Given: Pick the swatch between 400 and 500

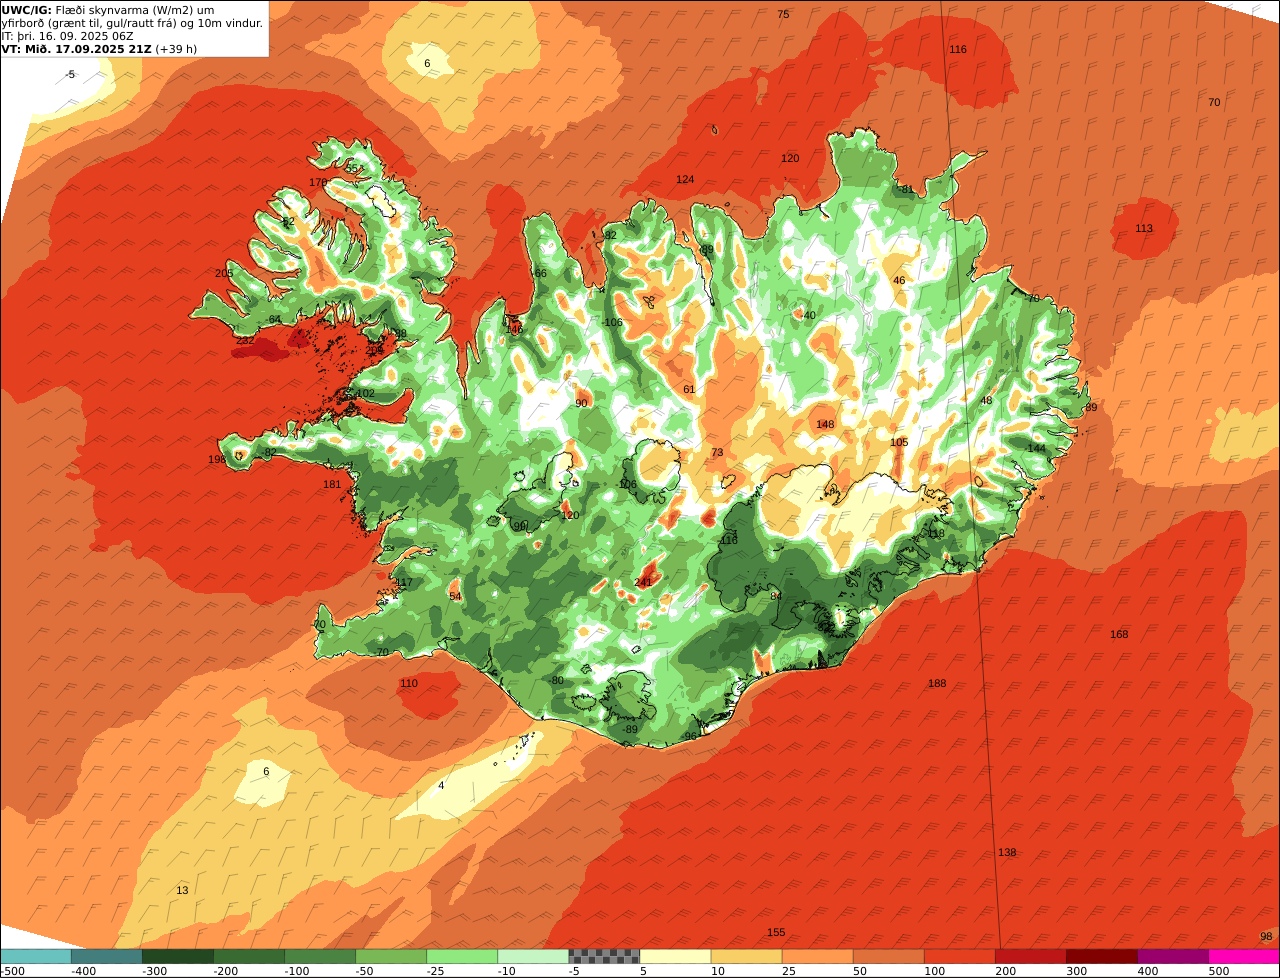Looking at the screenshot, I should click(1173, 956).
